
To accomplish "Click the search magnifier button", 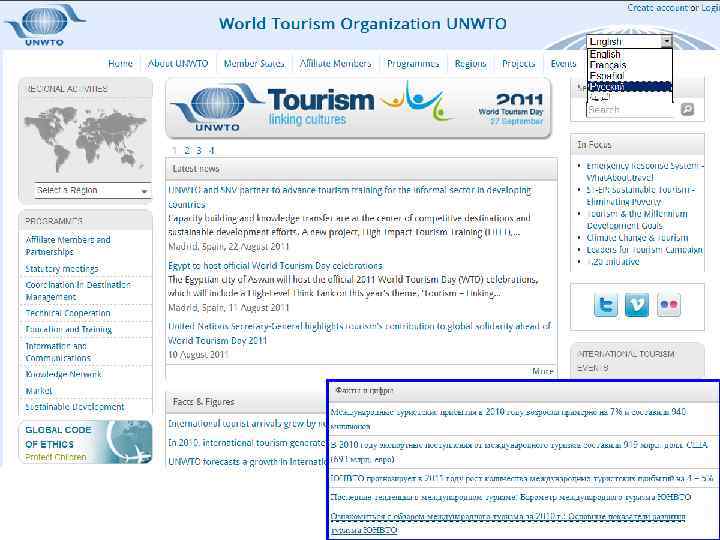I will click(687, 109).
